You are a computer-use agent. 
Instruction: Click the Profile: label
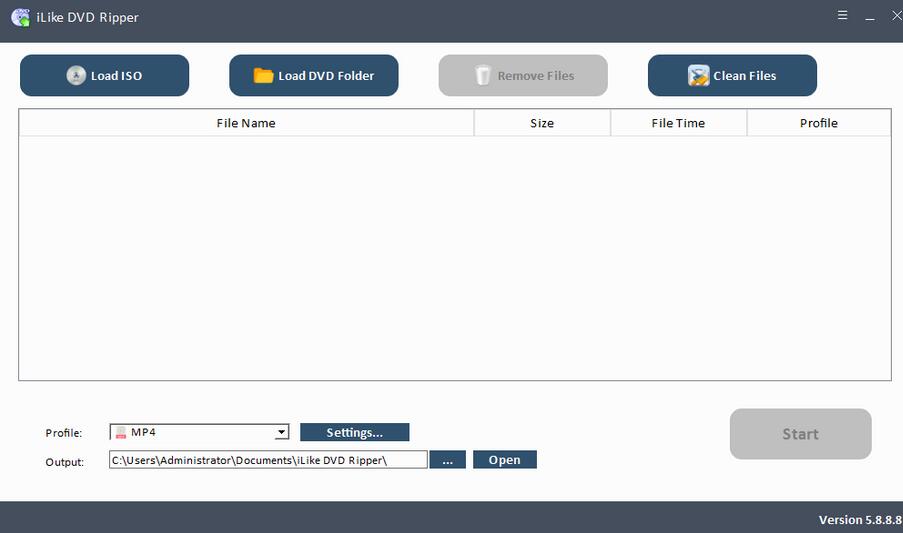pos(64,433)
